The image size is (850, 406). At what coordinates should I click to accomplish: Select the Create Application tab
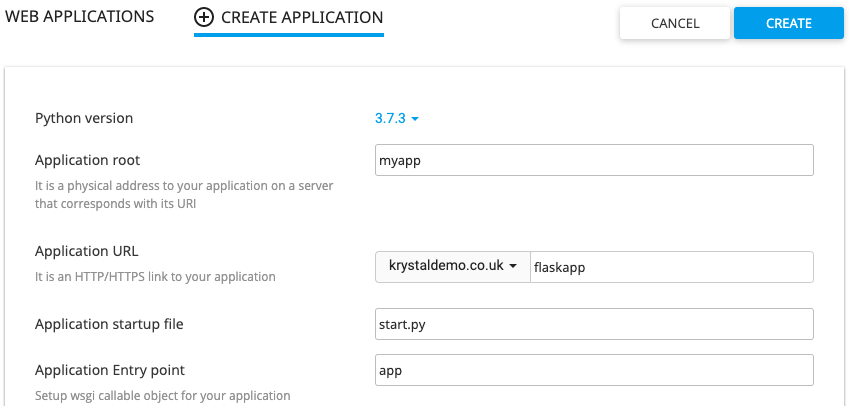[x=289, y=18]
